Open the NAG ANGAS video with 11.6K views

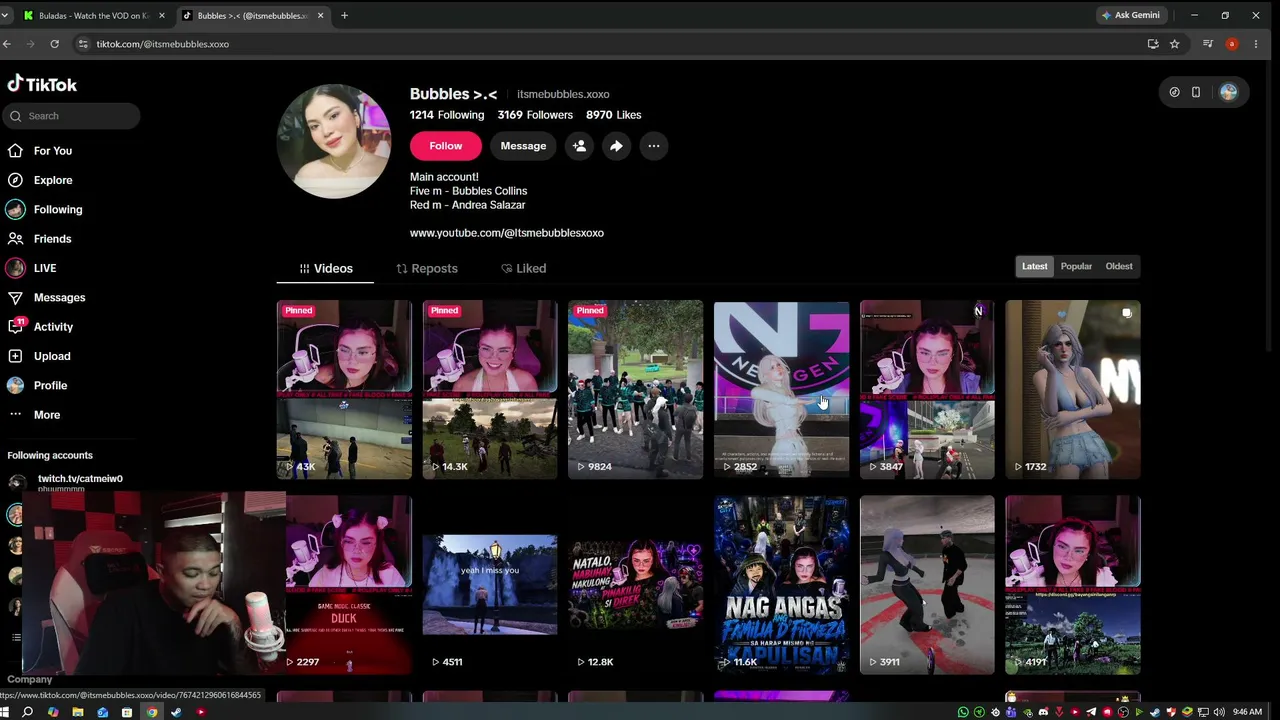[x=781, y=585]
